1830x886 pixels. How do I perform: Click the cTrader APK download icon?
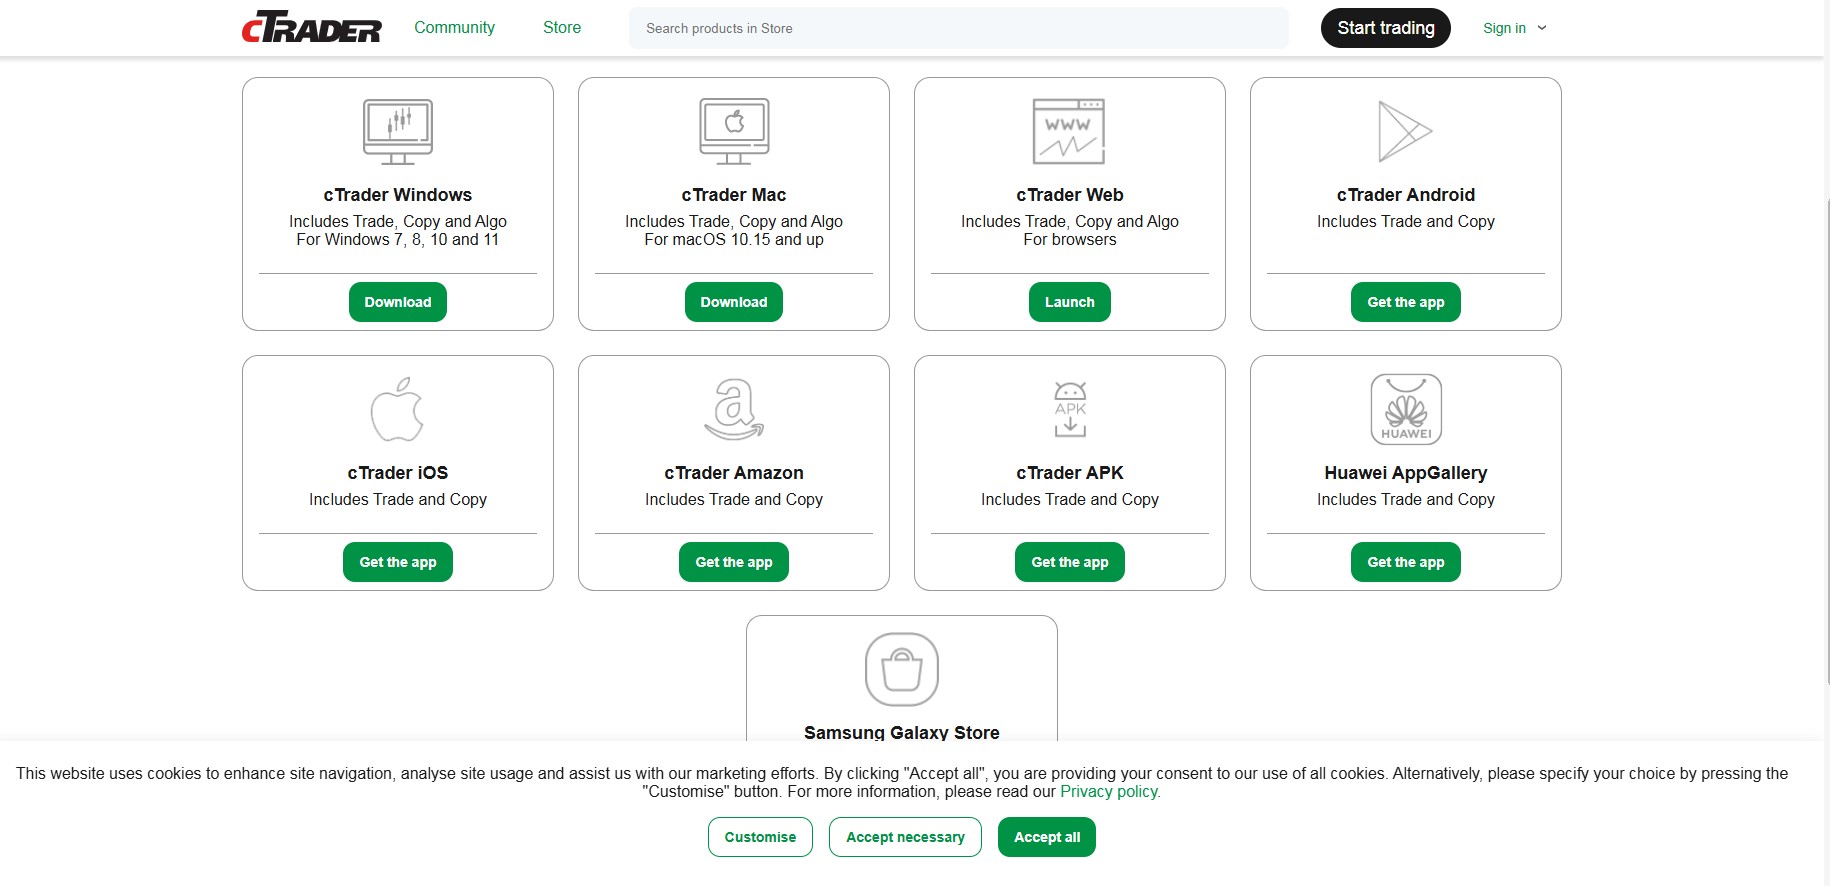[x=1070, y=409]
